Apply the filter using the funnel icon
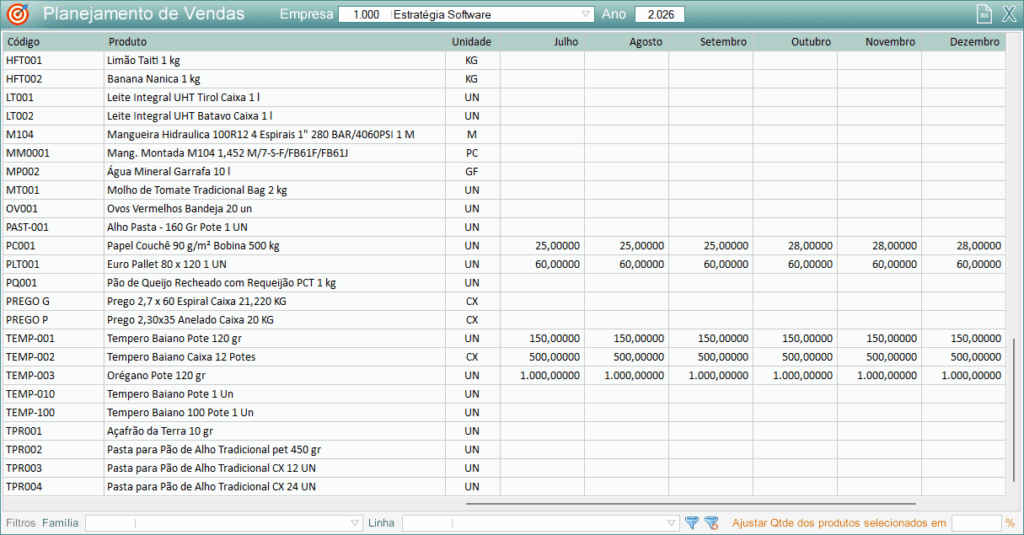 (691, 523)
